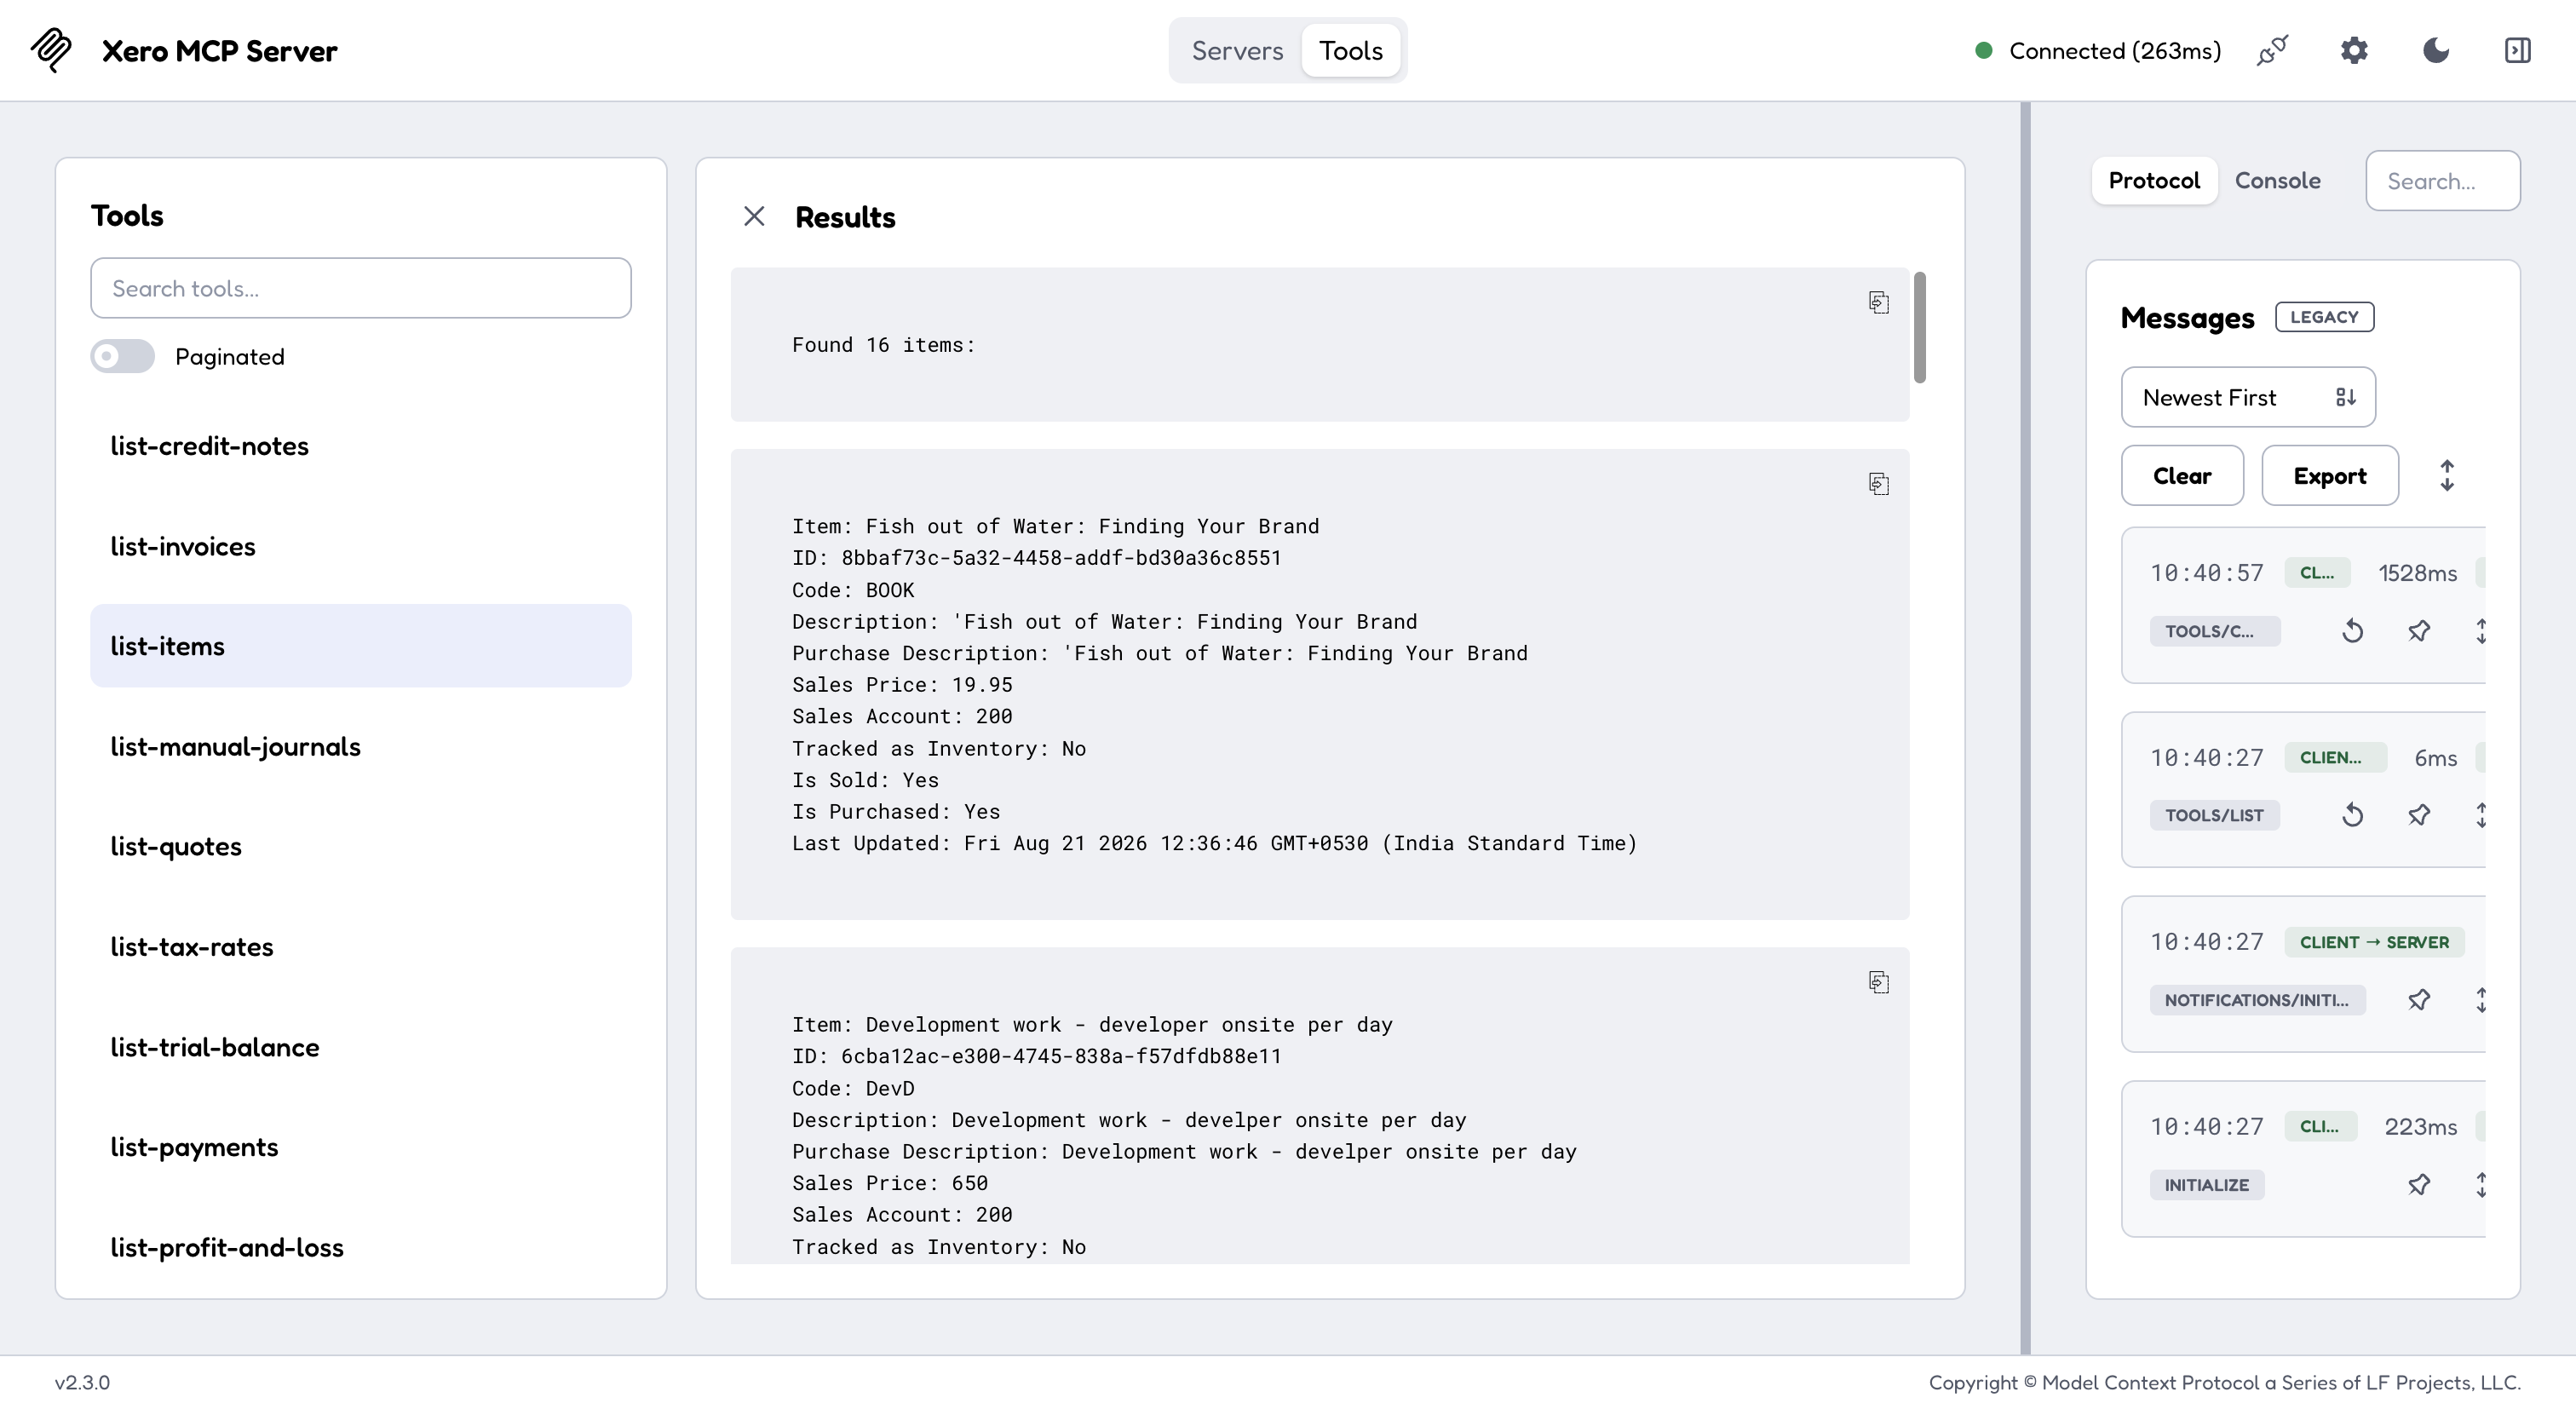Click the connection plug icon
Viewport: 2576px width, 1409px height.
click(x=2272, y=50)
